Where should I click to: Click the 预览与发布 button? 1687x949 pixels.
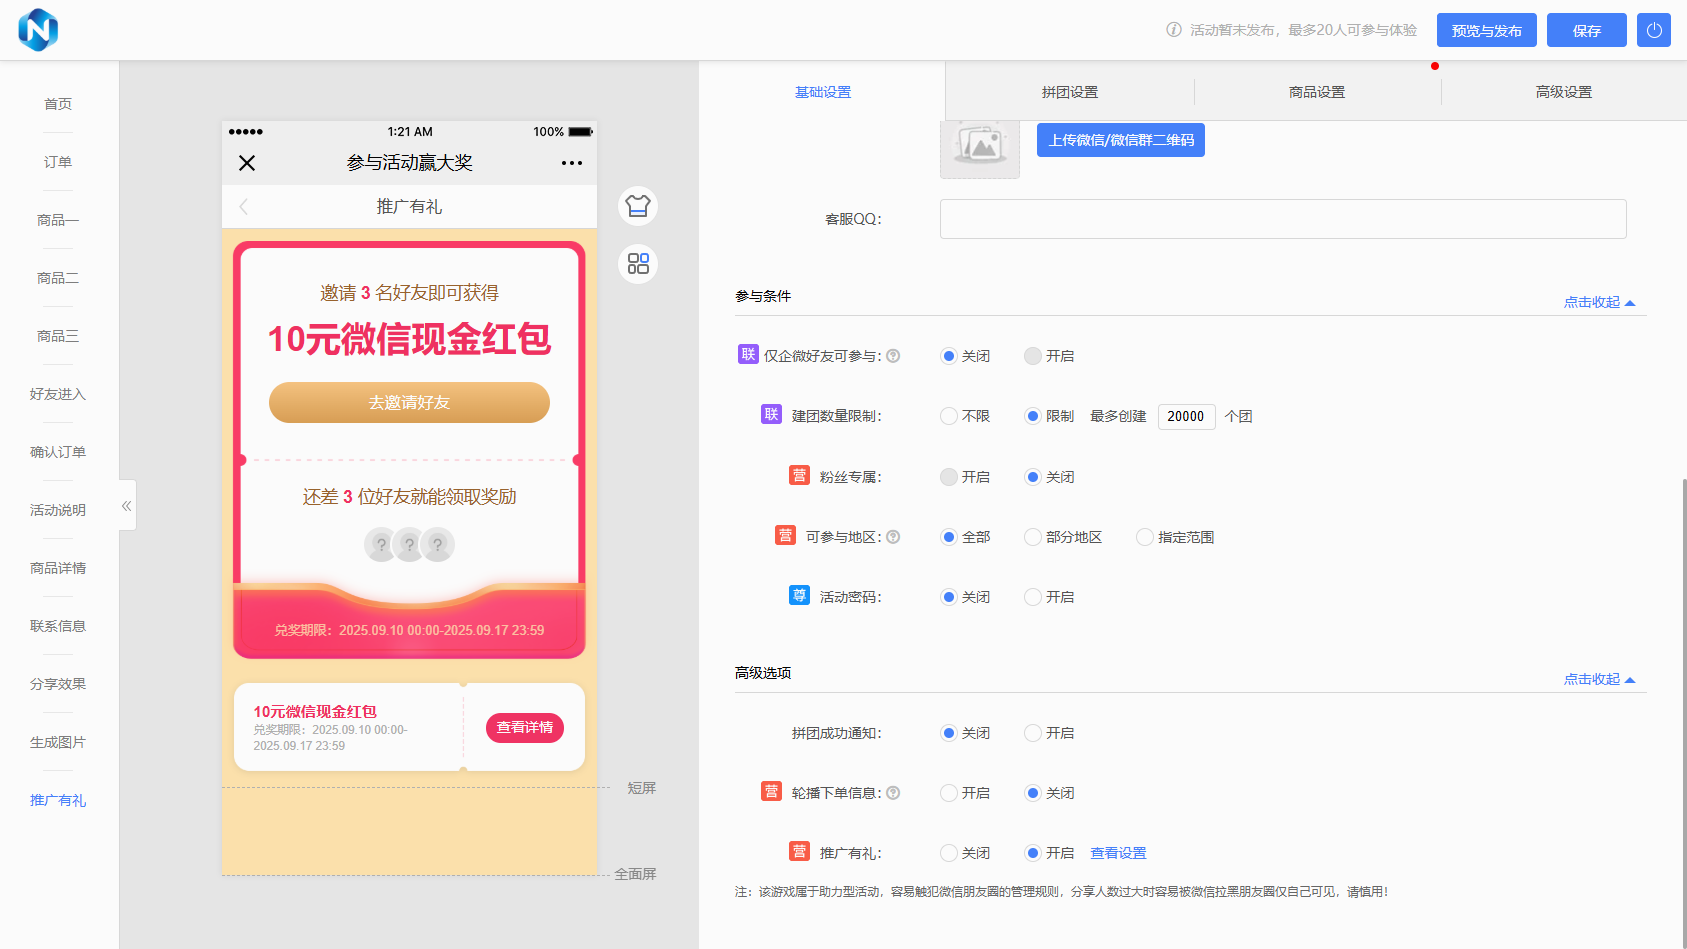point(1486,30)
